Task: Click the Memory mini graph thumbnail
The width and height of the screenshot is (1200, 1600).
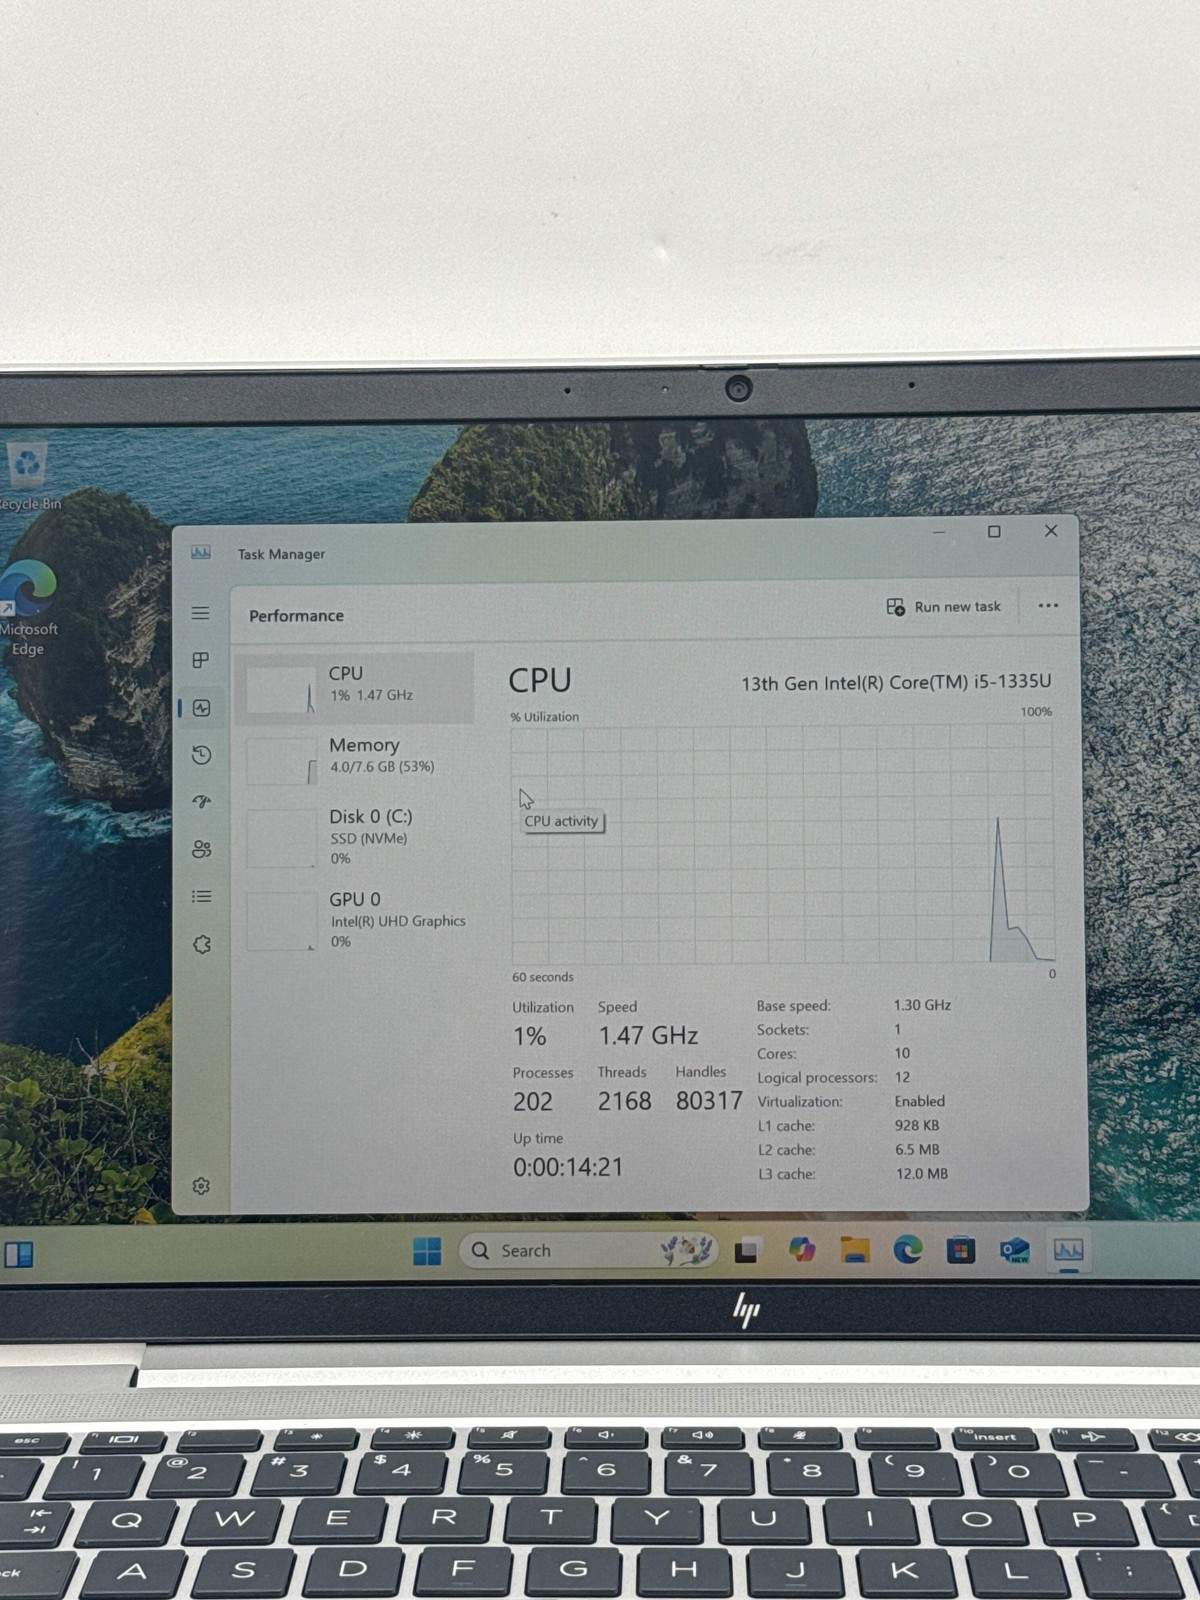Action: tap(281, 761)
